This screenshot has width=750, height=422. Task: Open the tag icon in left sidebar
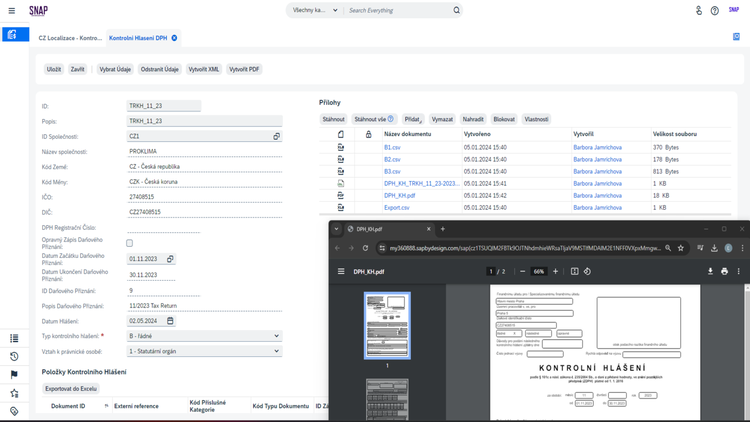point(14,411)
